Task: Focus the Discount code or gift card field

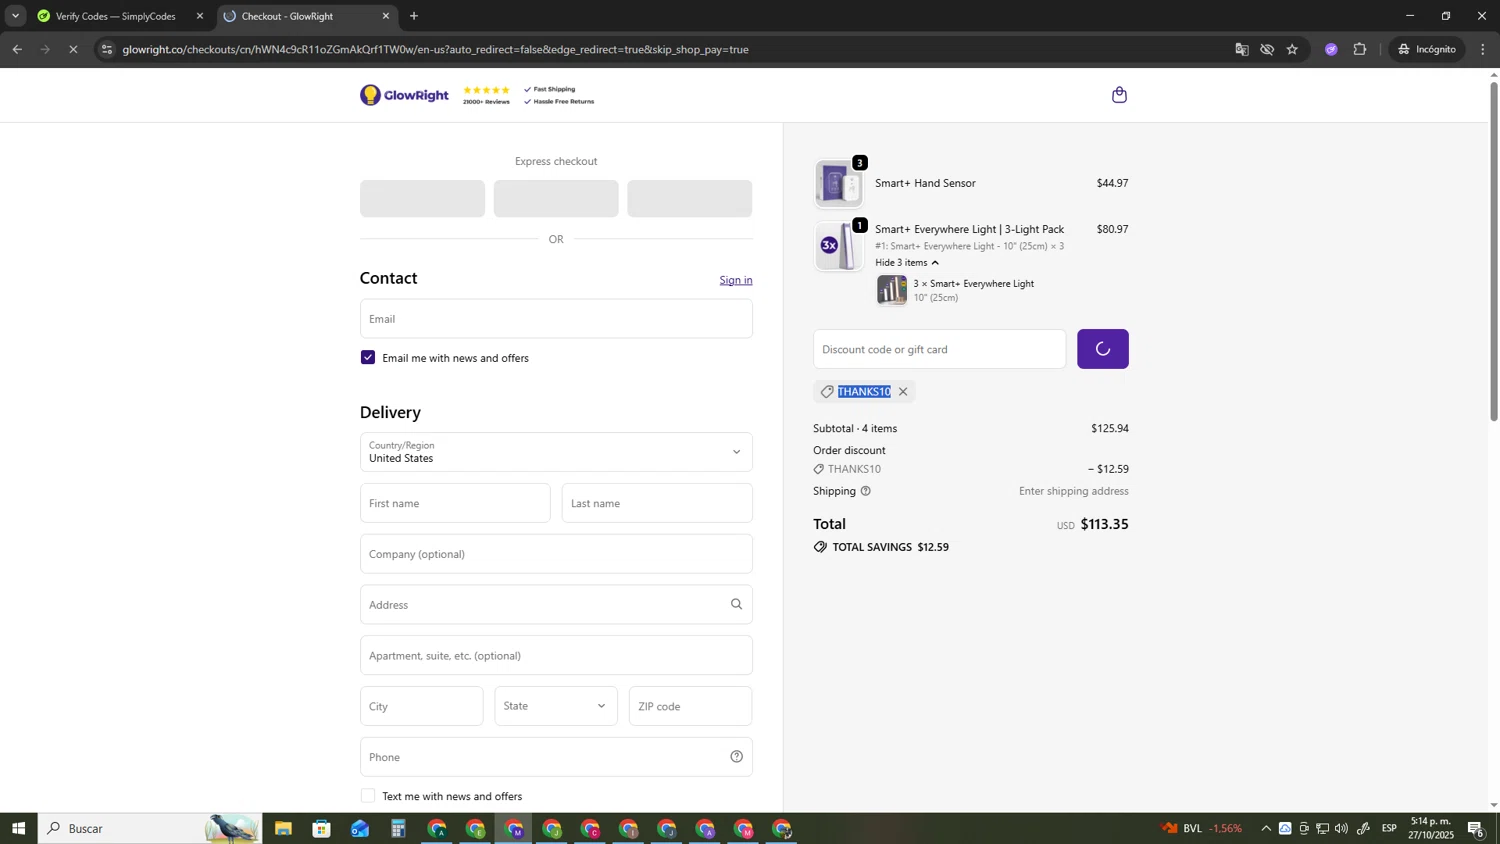Action: pos(940,349)
